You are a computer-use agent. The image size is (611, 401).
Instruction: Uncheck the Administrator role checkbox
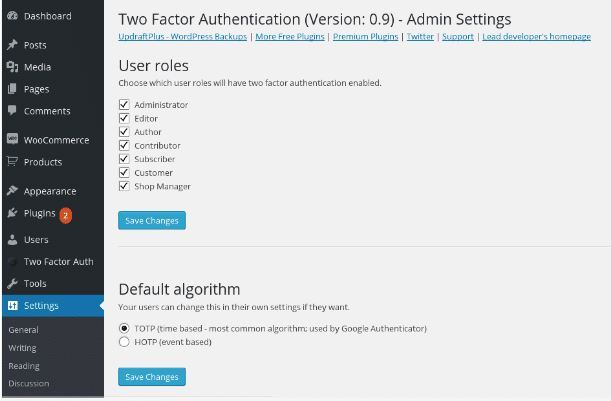pos(125,105)
